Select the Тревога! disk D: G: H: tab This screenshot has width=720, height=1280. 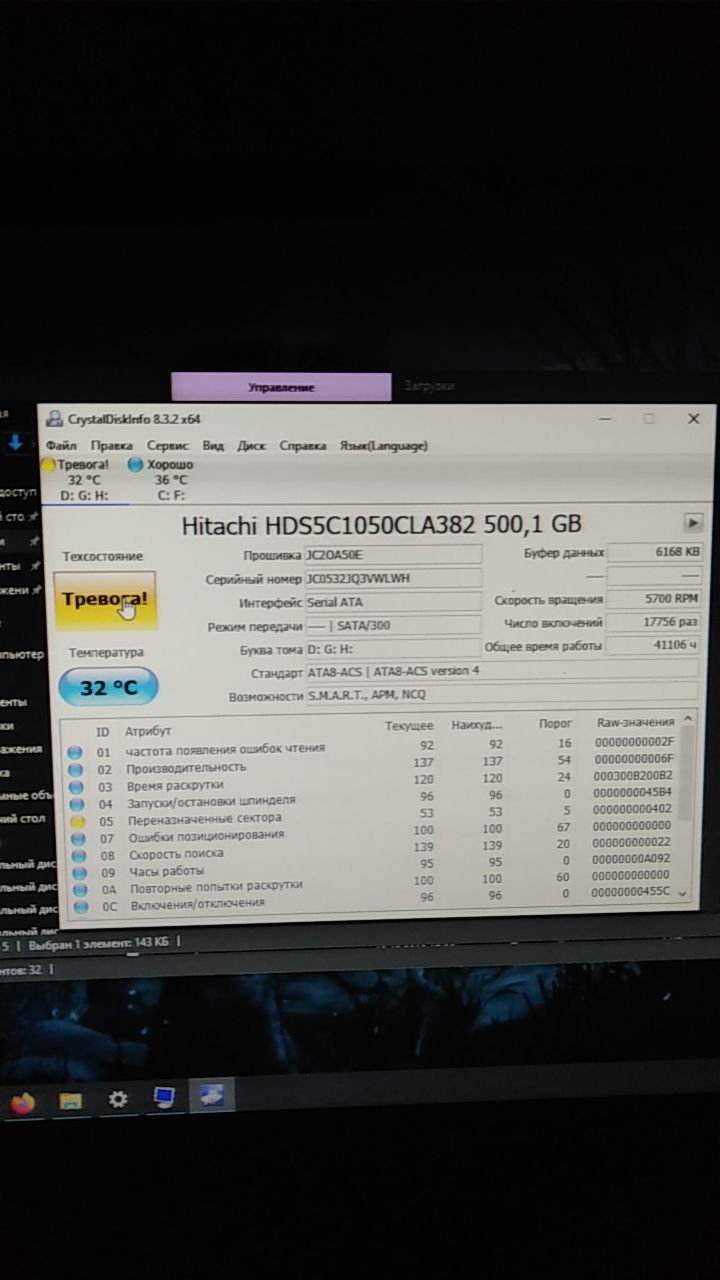85,480
